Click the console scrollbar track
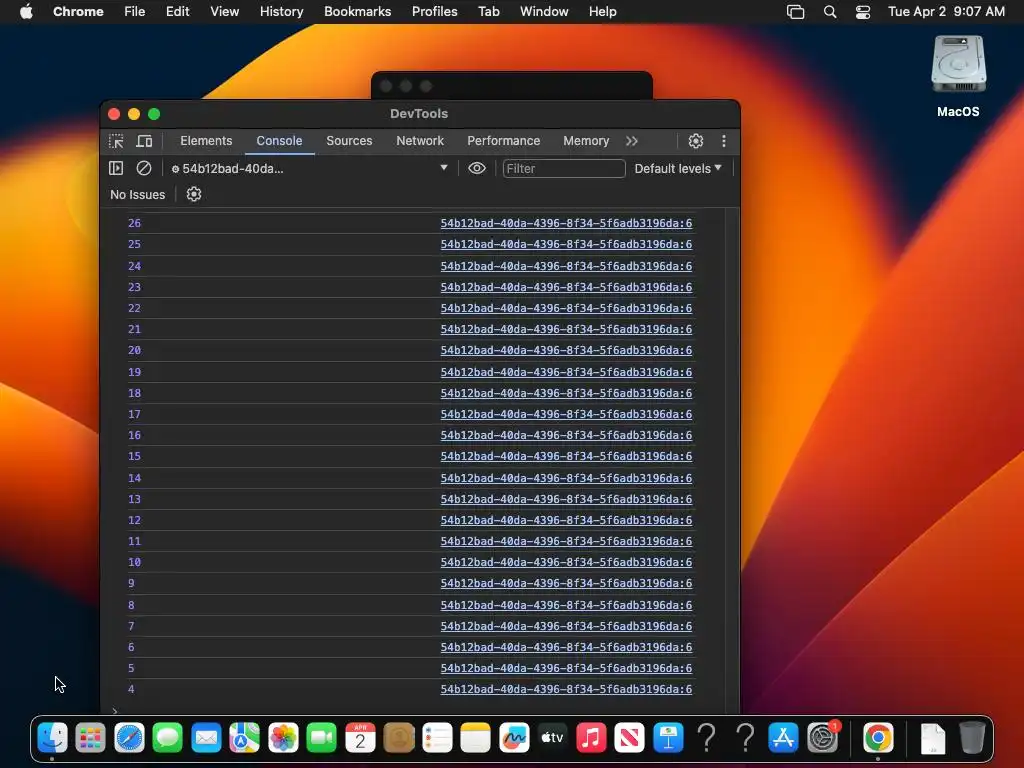This screenshot has height=768, width=1024. coord(732,460)
